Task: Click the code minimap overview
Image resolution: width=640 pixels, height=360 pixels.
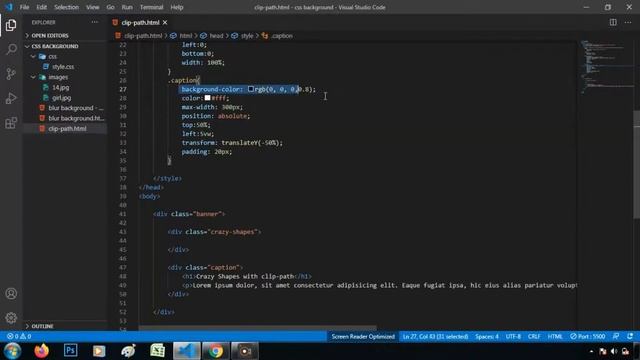Action: [605, 67]
